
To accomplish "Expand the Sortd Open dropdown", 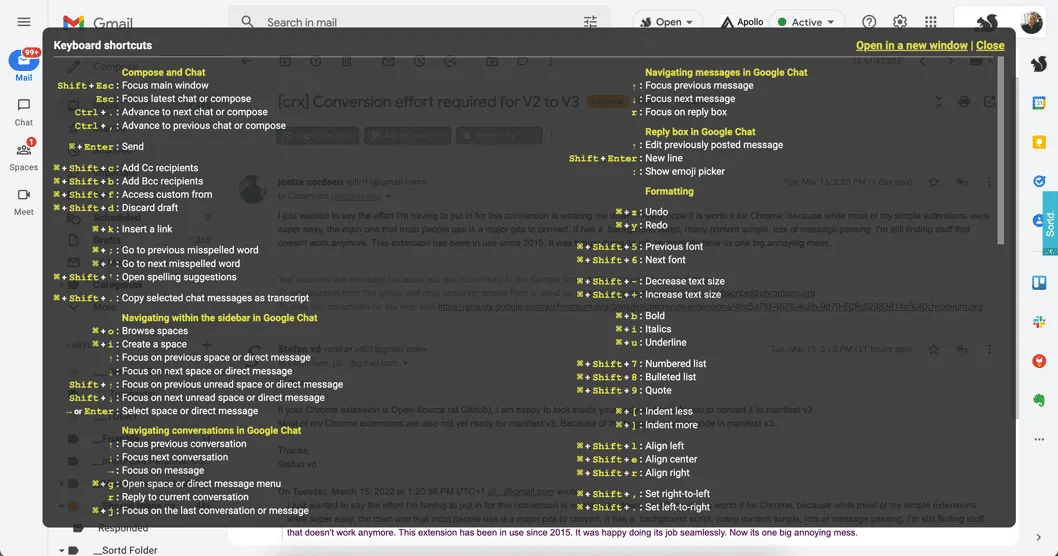I will pyautogui.click(x=667, y=22).
